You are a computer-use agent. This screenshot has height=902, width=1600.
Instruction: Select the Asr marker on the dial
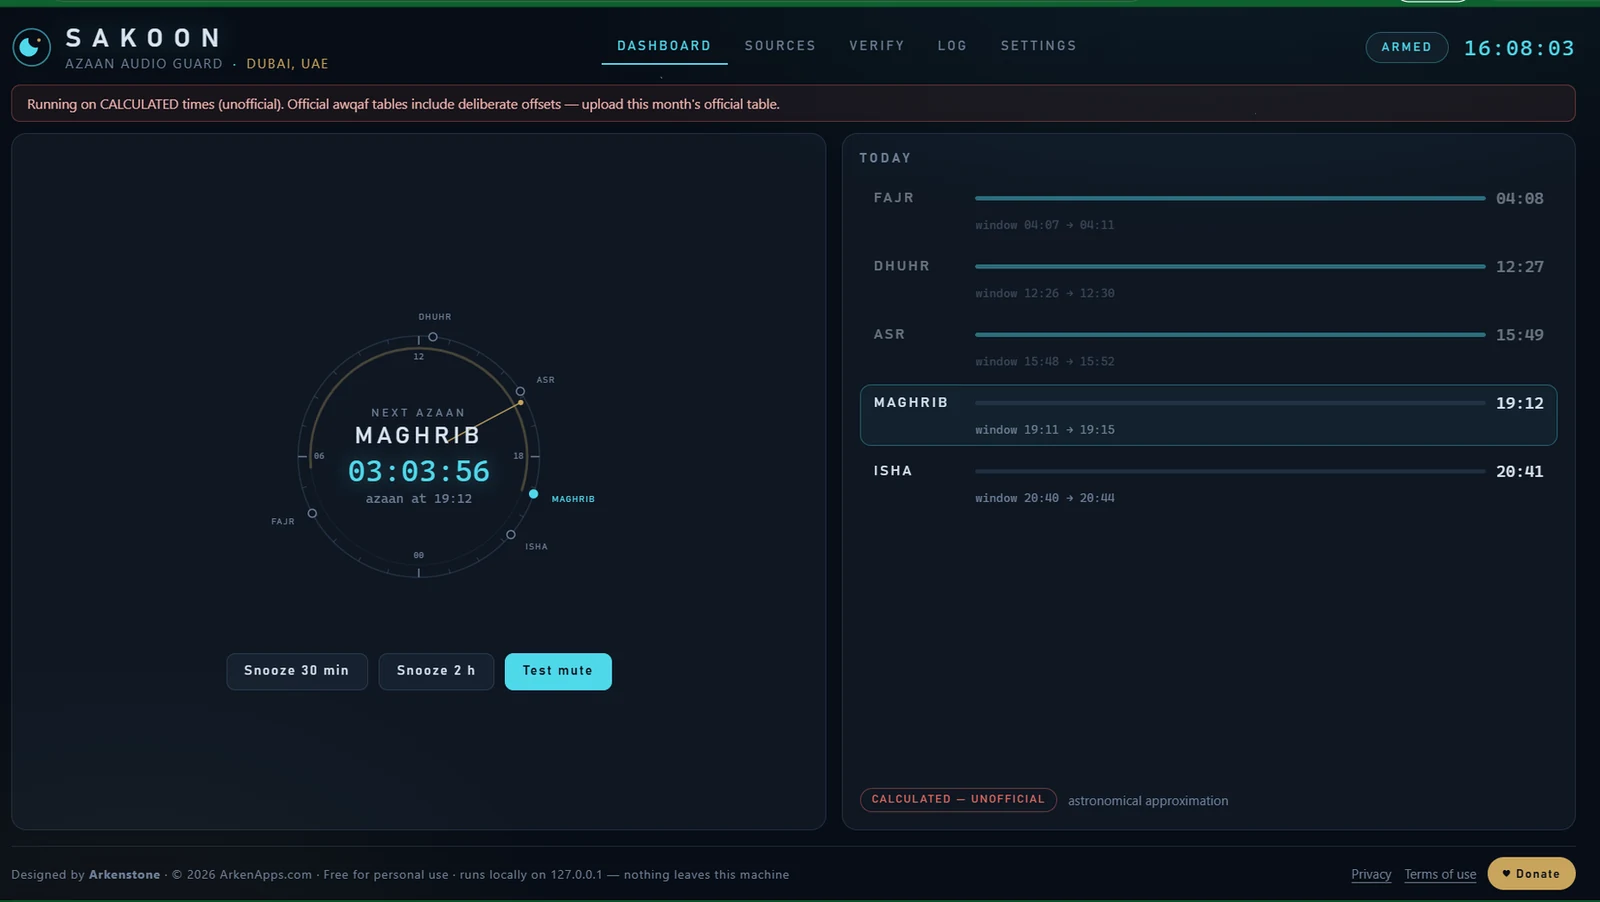click(x=520, y=391)
